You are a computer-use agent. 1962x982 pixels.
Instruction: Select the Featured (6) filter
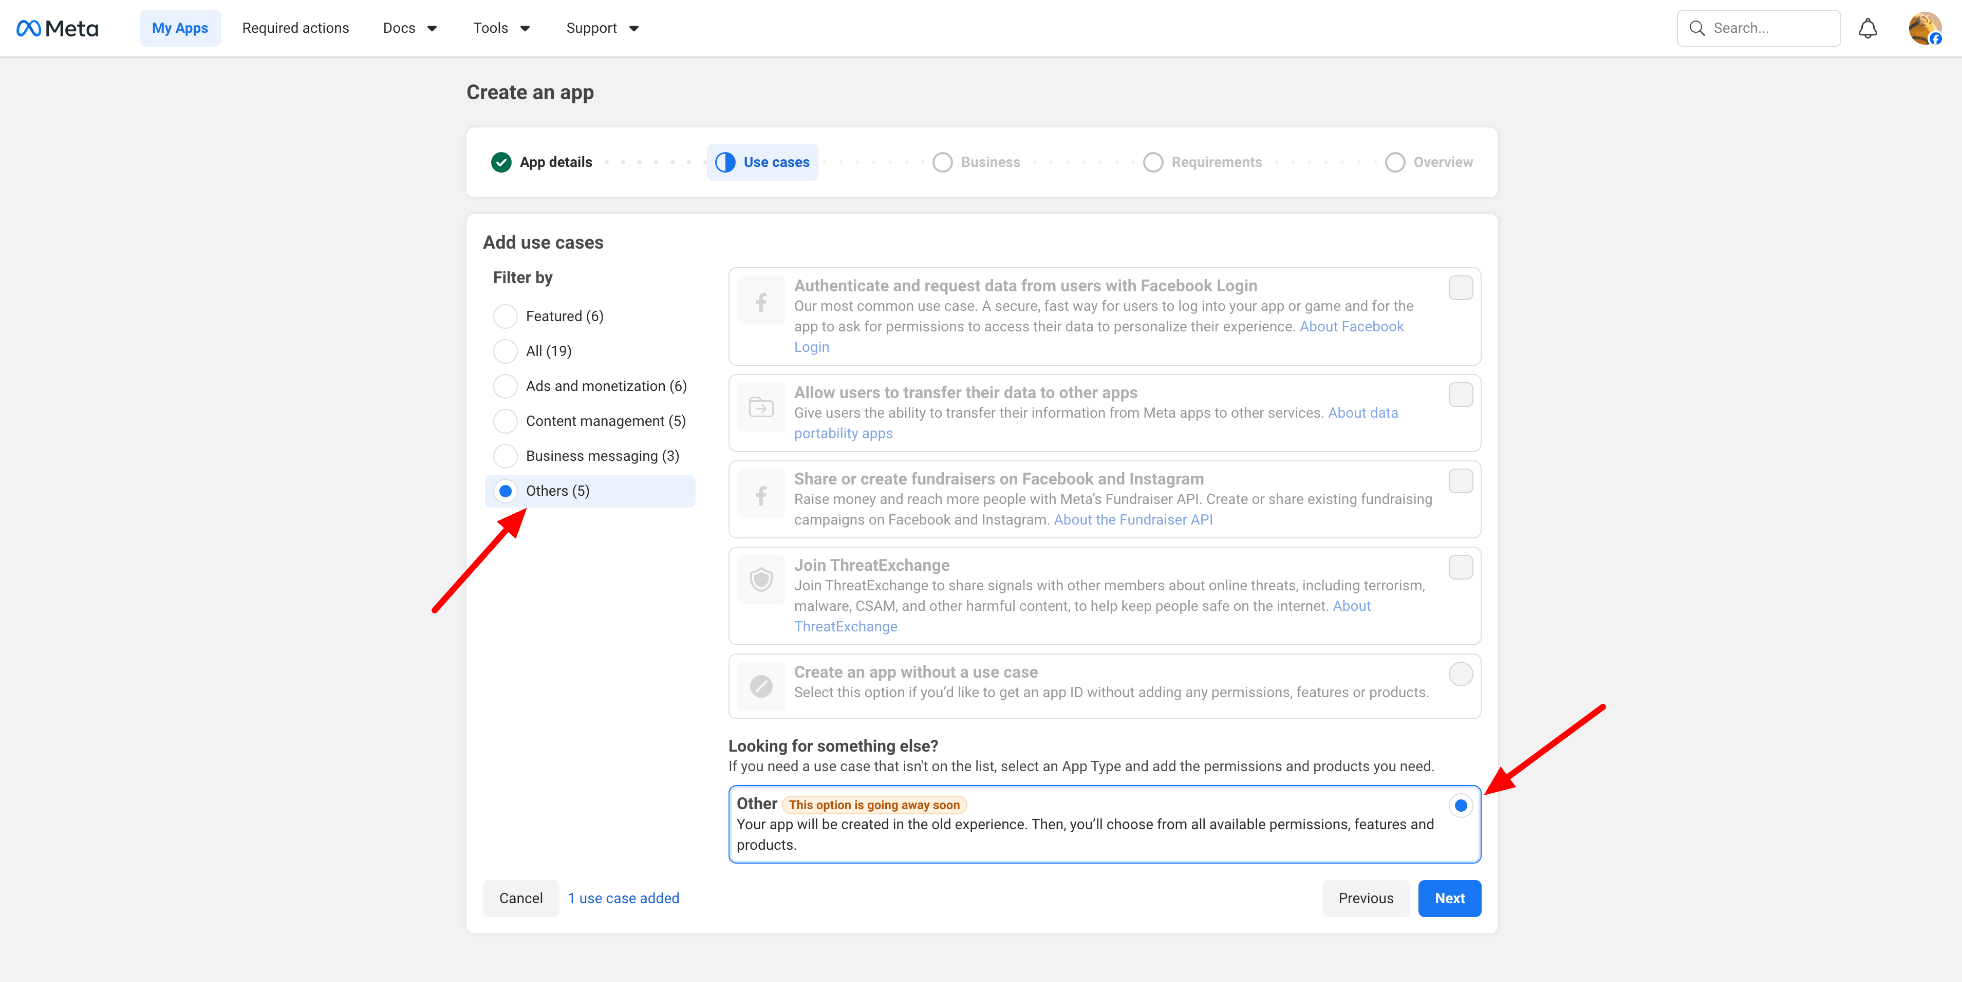506,316
